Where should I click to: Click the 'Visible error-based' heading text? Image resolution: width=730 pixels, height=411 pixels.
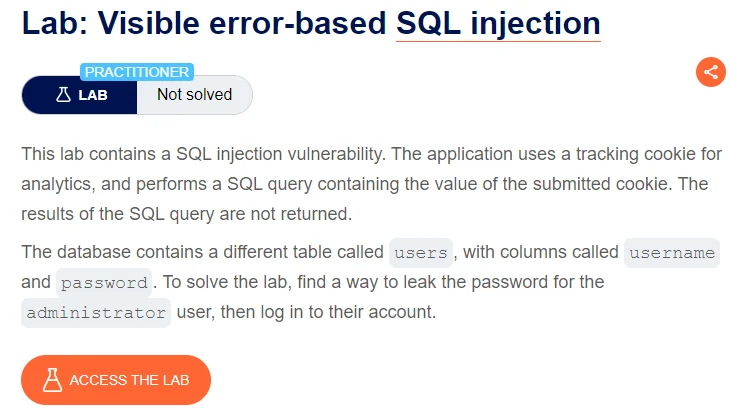242,23
